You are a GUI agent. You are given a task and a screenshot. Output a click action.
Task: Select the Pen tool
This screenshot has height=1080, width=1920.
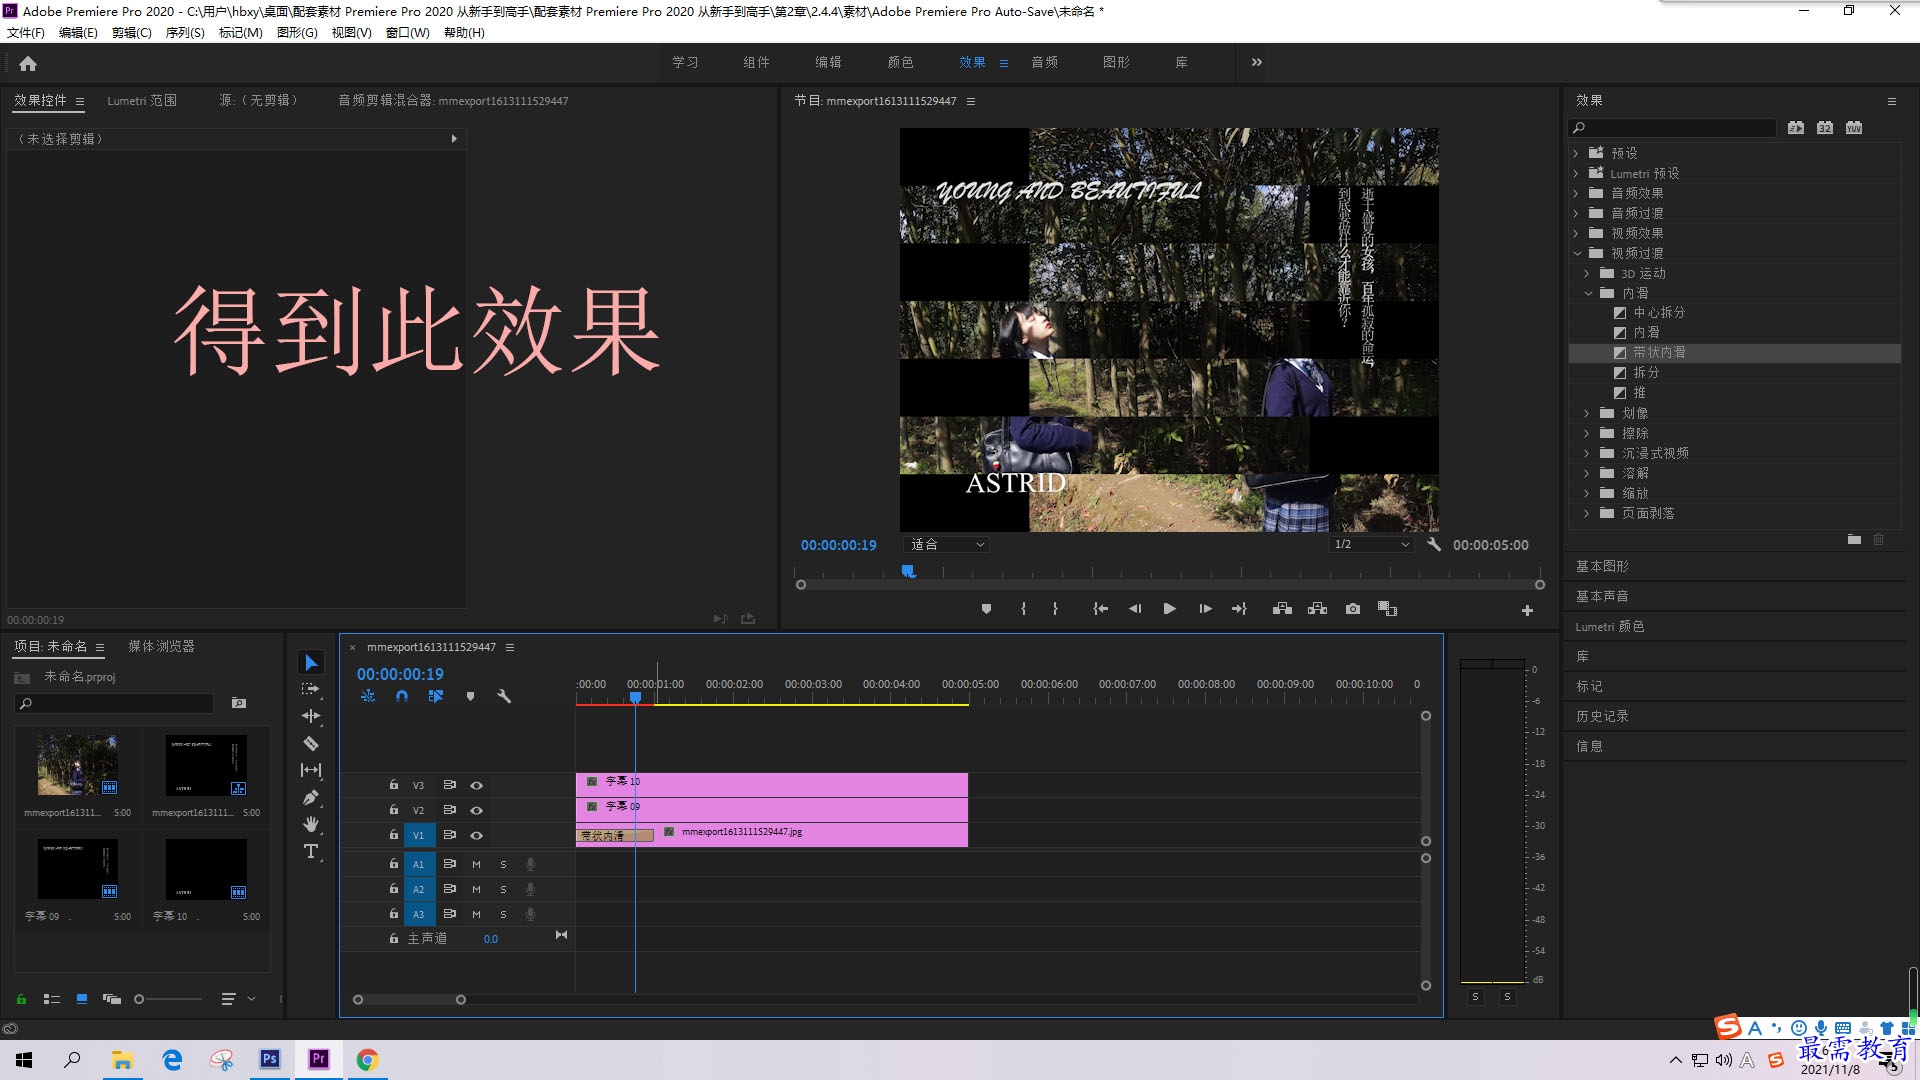coord(311,797)
